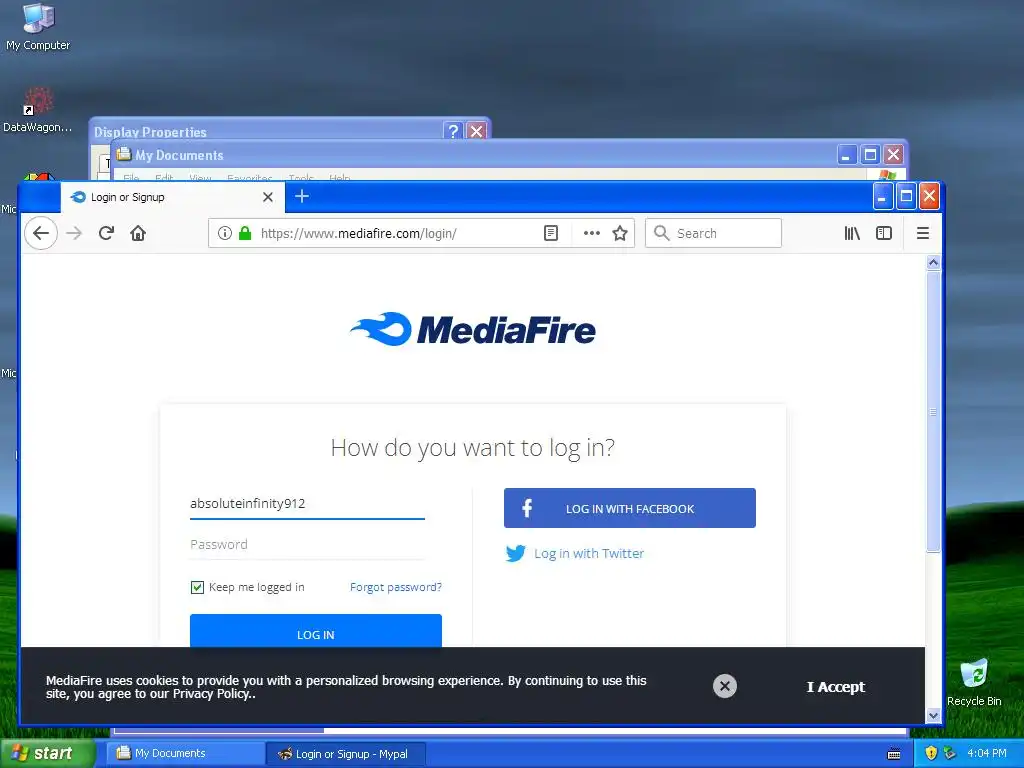This screenshot has width=1024, height=768.
Task: Click the green padlock security icon
Action: (x=245, y=233)
